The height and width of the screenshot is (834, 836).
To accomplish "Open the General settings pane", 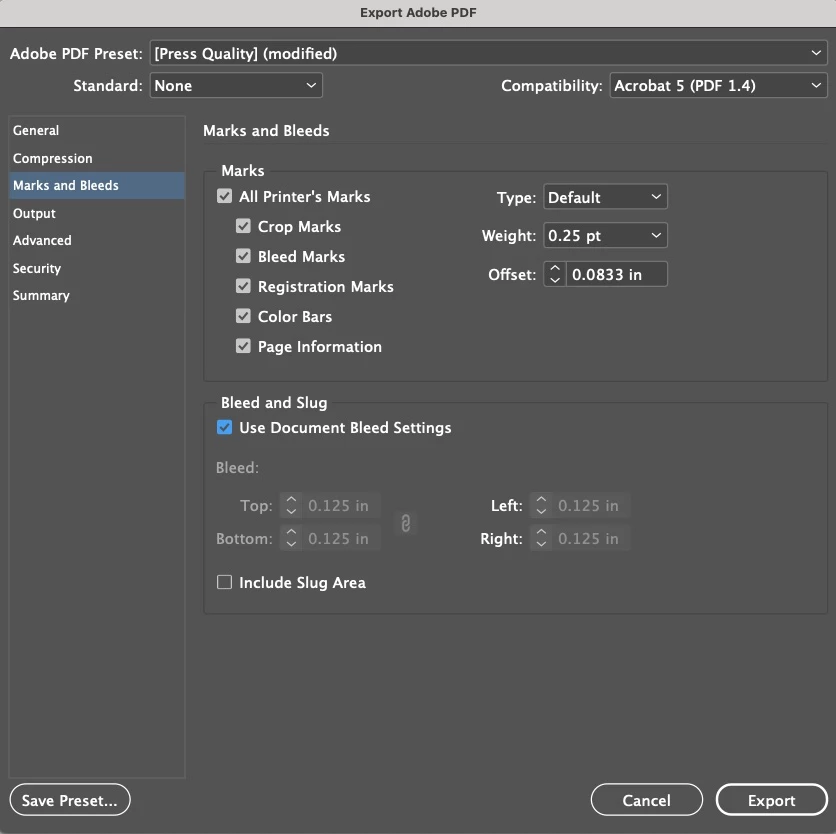I will coord(97,131).
